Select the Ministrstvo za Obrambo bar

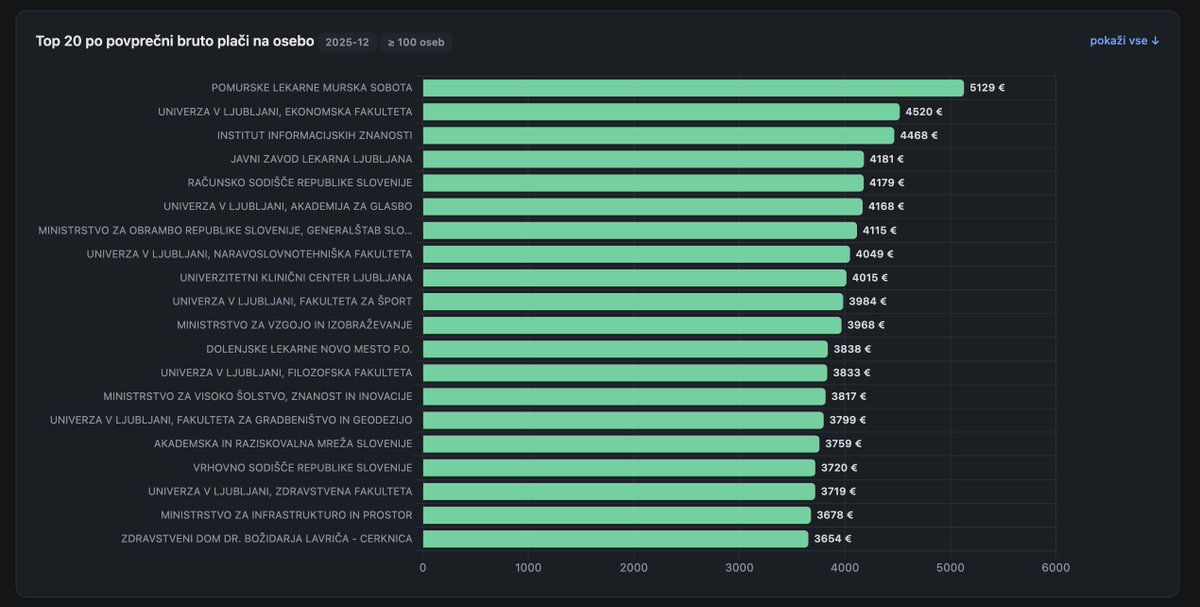[x=640, y=230]
